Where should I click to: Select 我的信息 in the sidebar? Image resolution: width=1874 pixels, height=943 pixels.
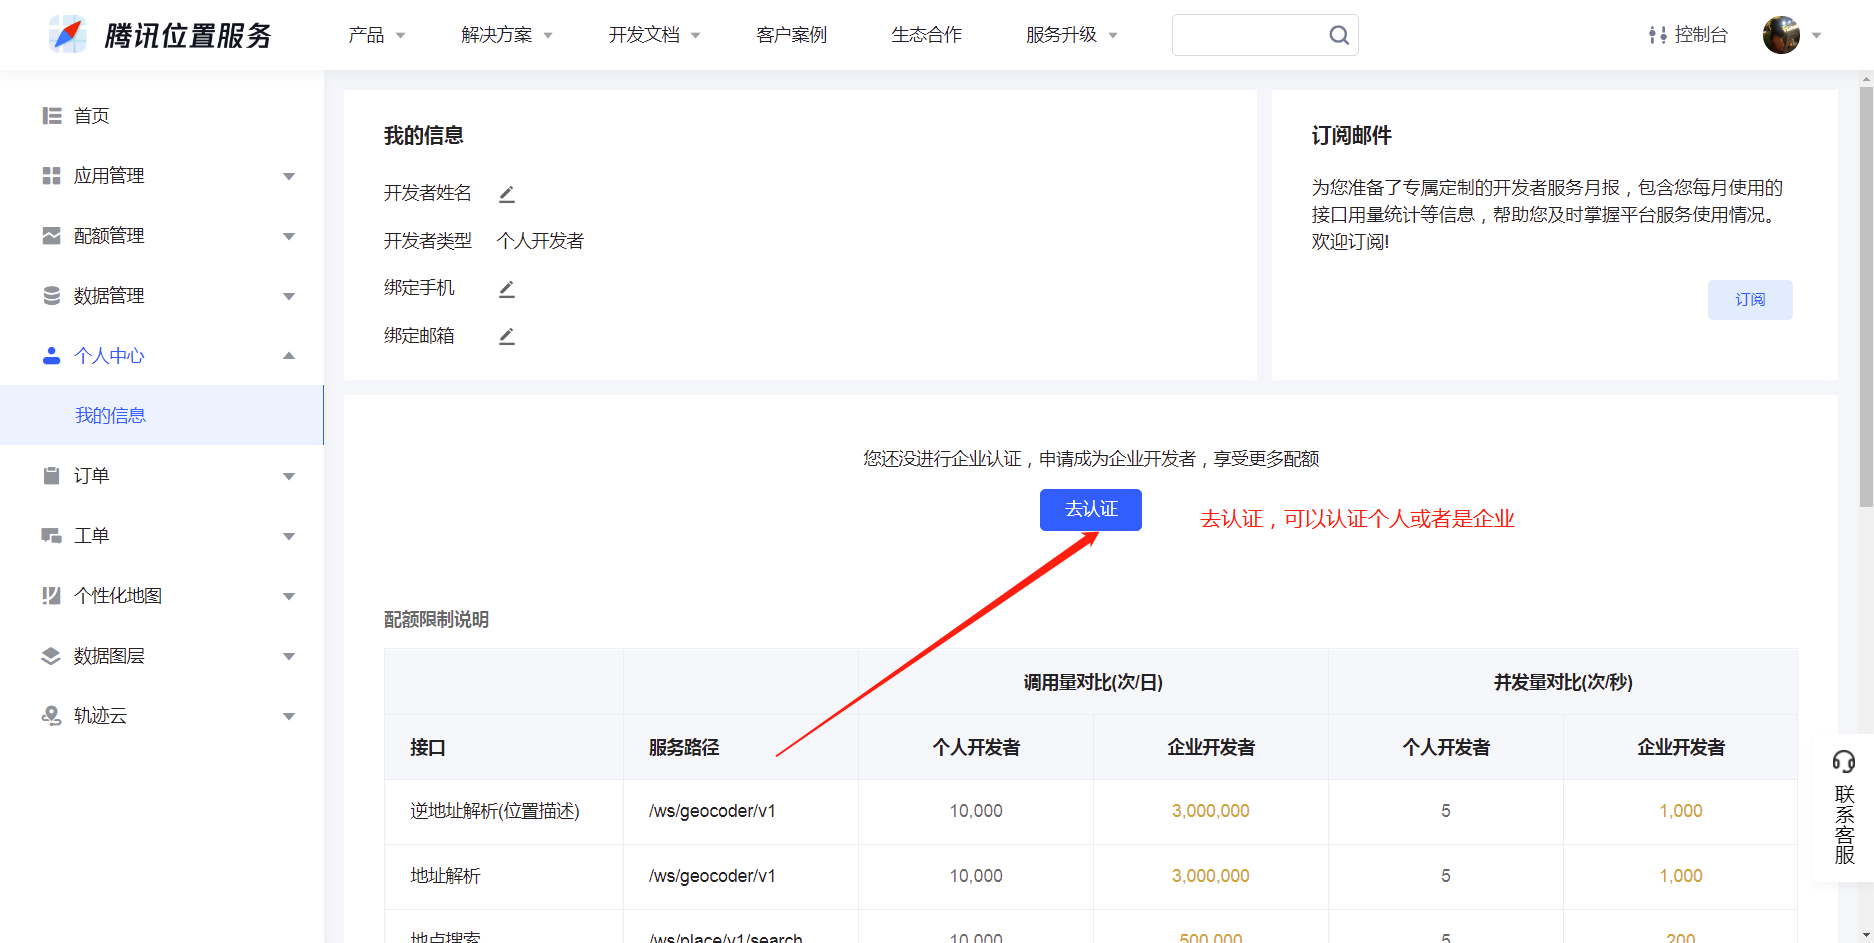(111, 415)
